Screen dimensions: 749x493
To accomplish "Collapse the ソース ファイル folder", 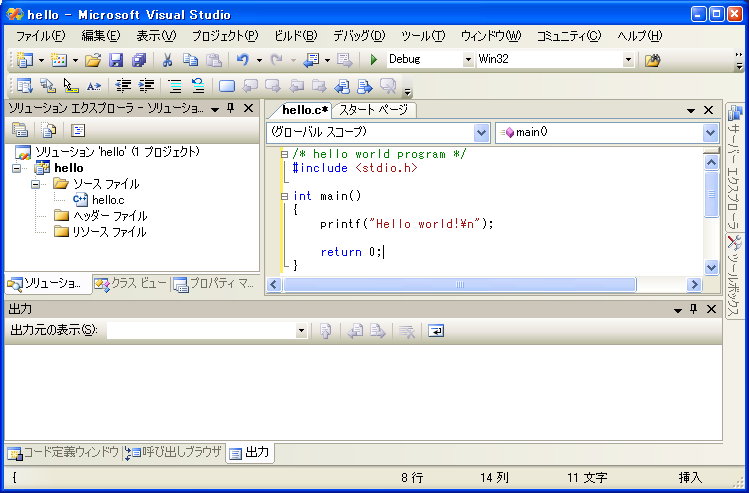I will click(35, 184).
